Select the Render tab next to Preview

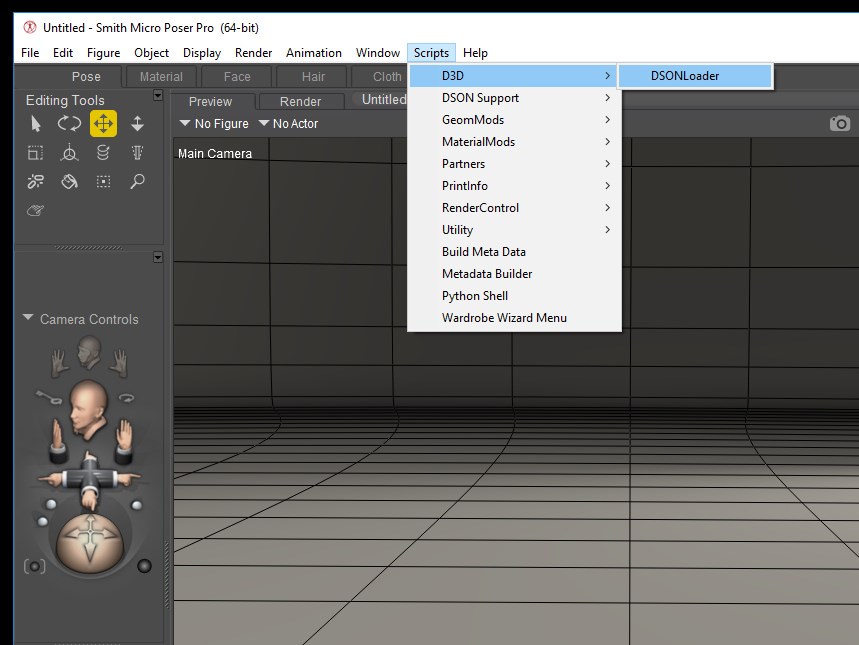tap(300, 101)
